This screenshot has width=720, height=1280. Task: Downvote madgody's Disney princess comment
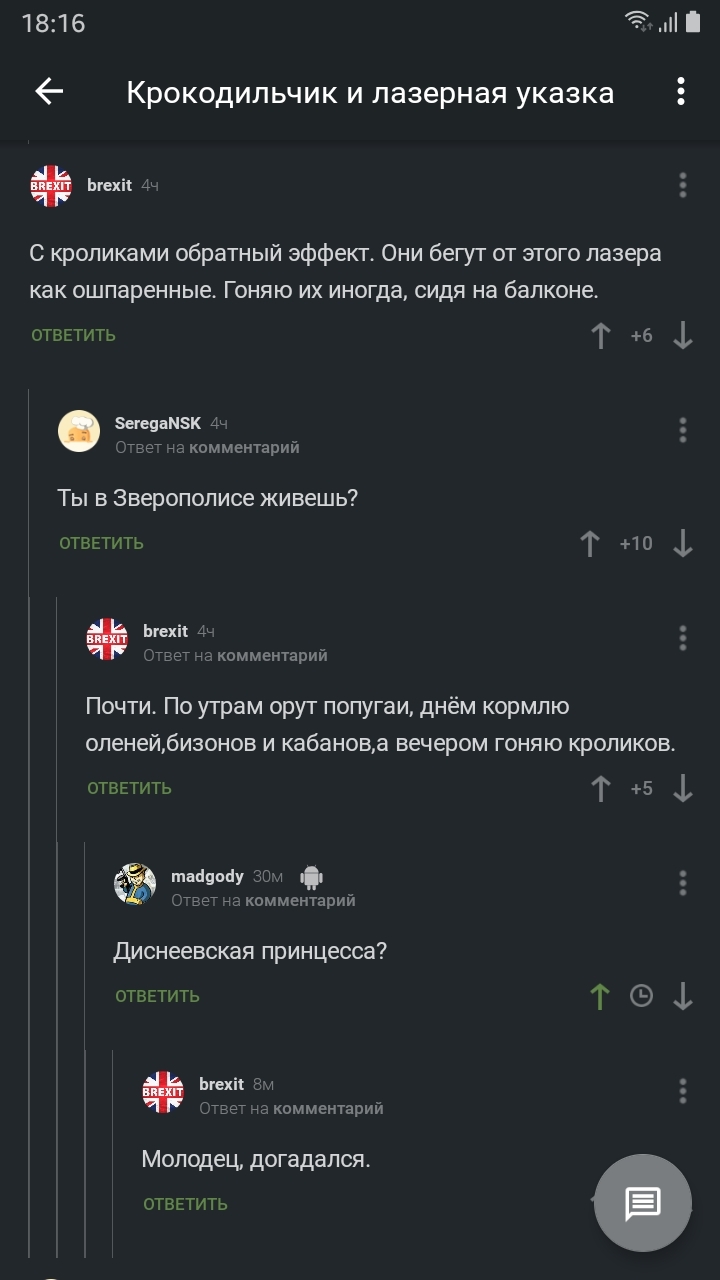(683, 996)
